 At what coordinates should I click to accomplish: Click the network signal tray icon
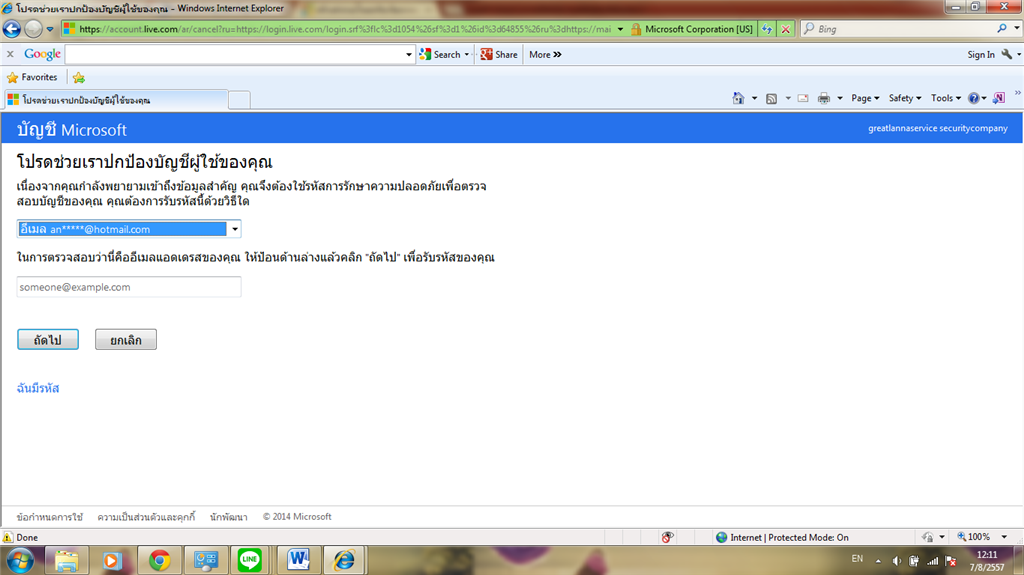tap(933, 561)
